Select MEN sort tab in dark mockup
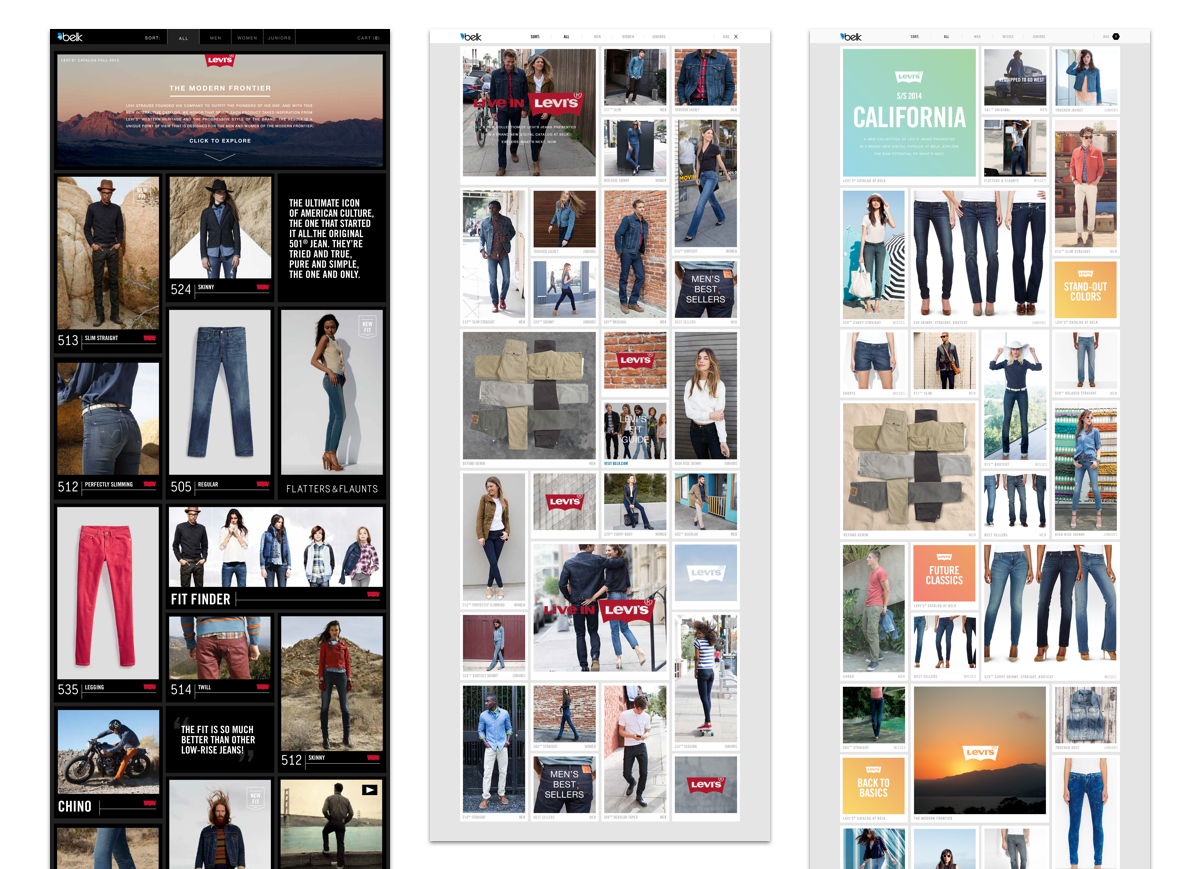1200x869 pixels. [215, 38]
